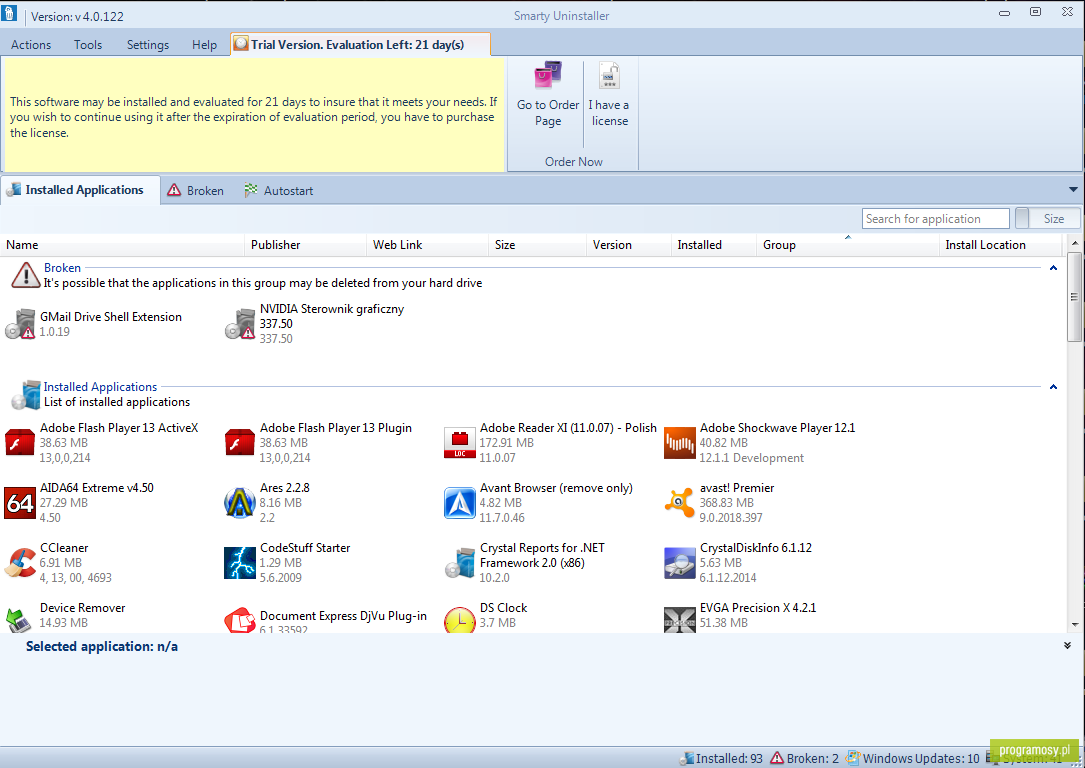
Task: Collapse the Installed Applications group
Action: (x=1053, y=387)
